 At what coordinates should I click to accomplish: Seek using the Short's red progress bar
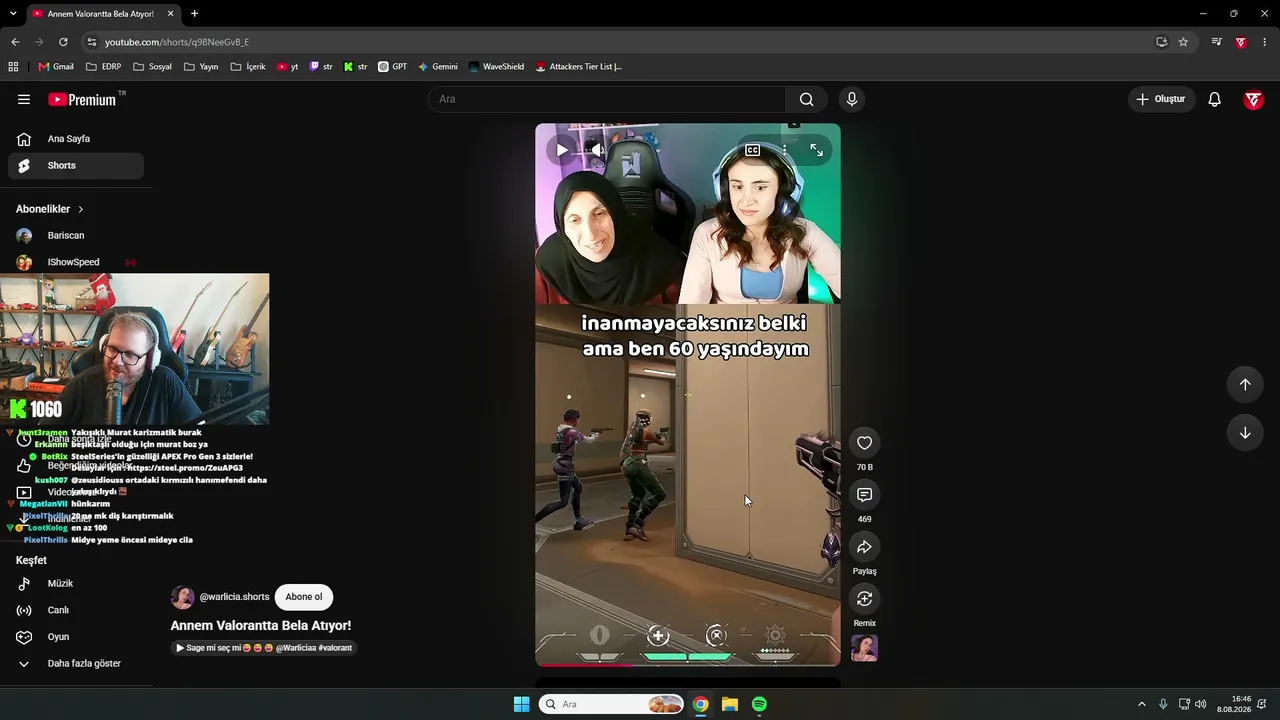[688, 664]
